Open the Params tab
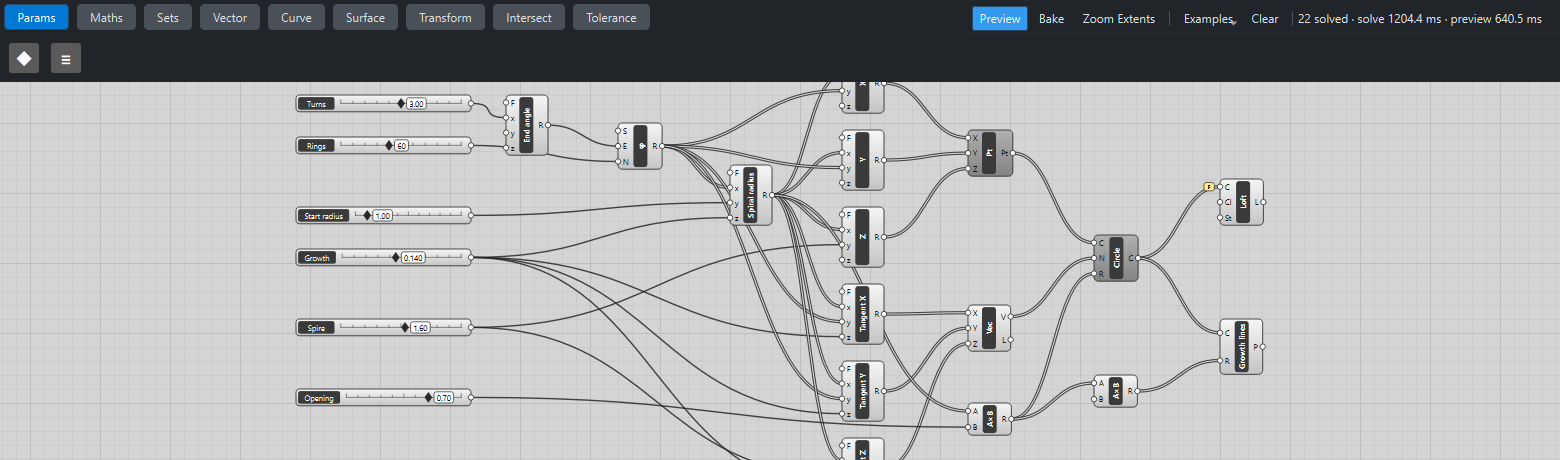 [36, 17]
